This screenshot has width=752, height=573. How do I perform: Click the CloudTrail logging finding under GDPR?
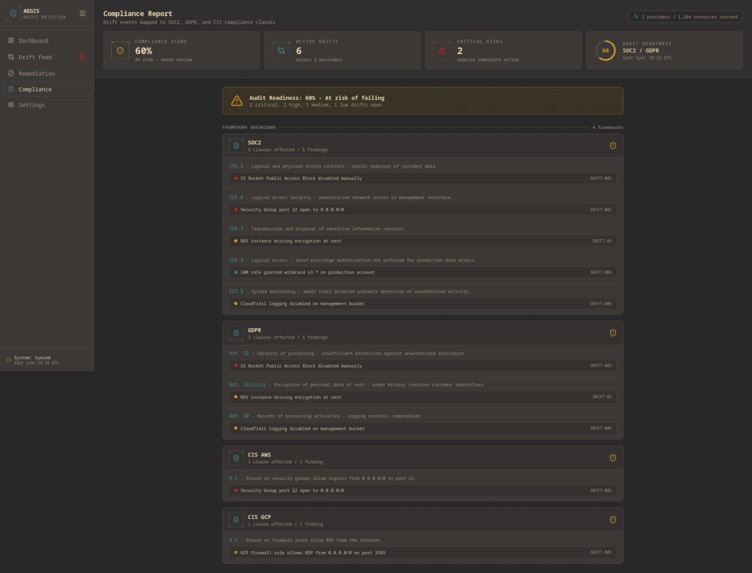pyautogui.click(x=423, y=428)
